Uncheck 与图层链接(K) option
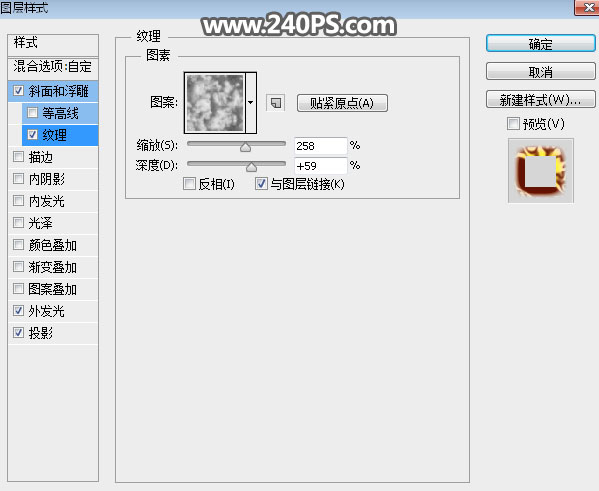 pyautogui.click(x=261, y=184)
